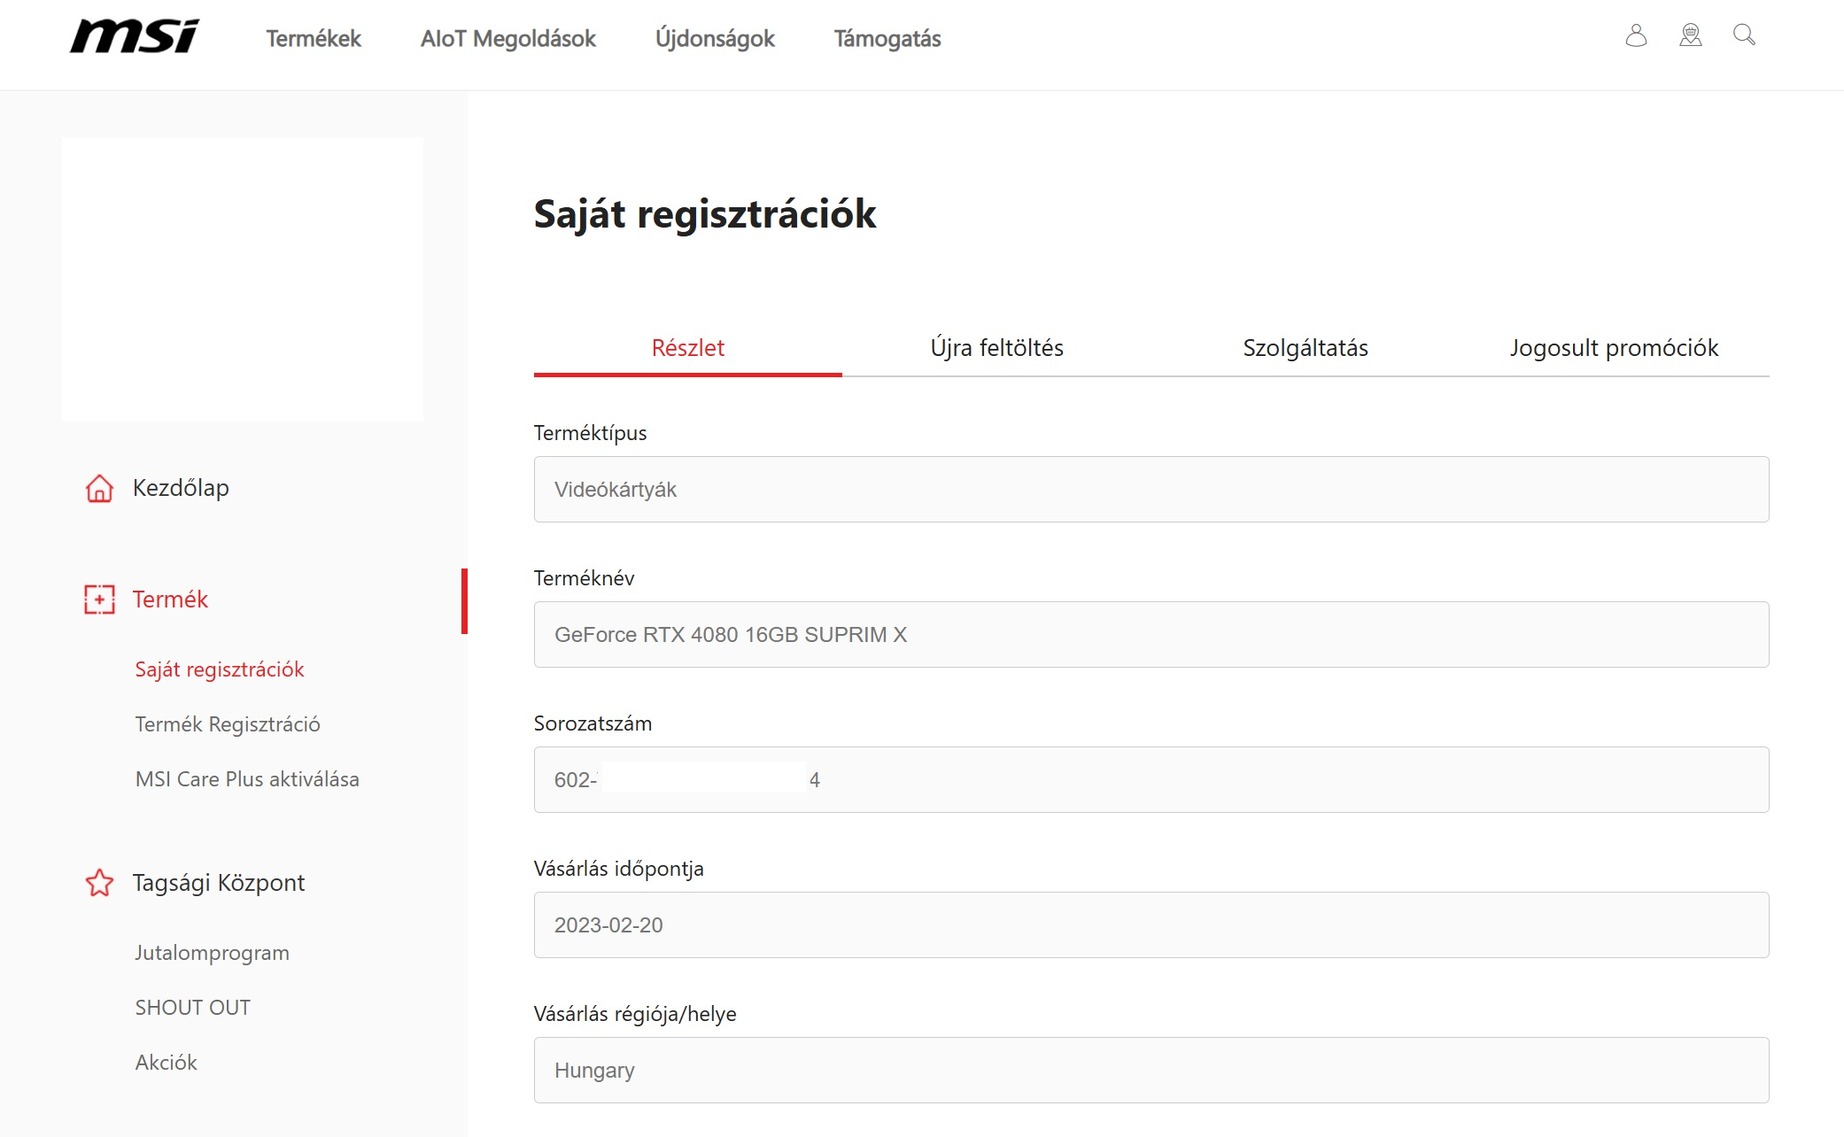1844x1137 pixels.
Task: Switch to the Szolgáltatás tab
Action: 1305,348
